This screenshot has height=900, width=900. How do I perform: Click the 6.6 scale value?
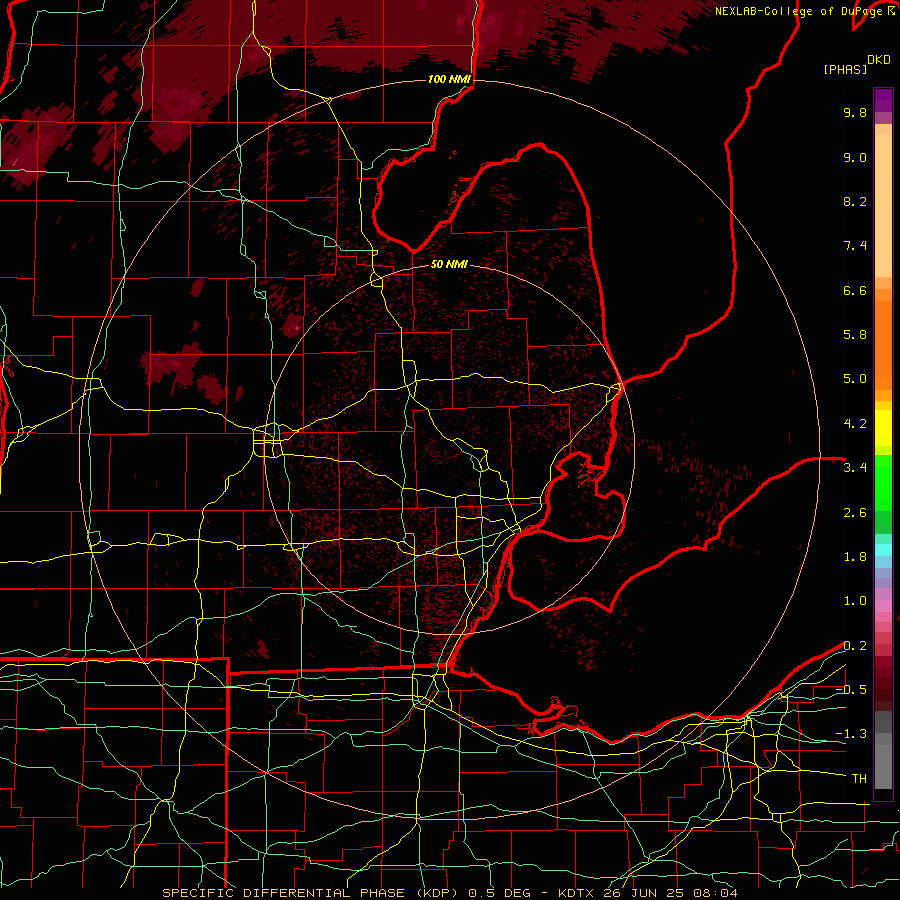coord(855,290)
